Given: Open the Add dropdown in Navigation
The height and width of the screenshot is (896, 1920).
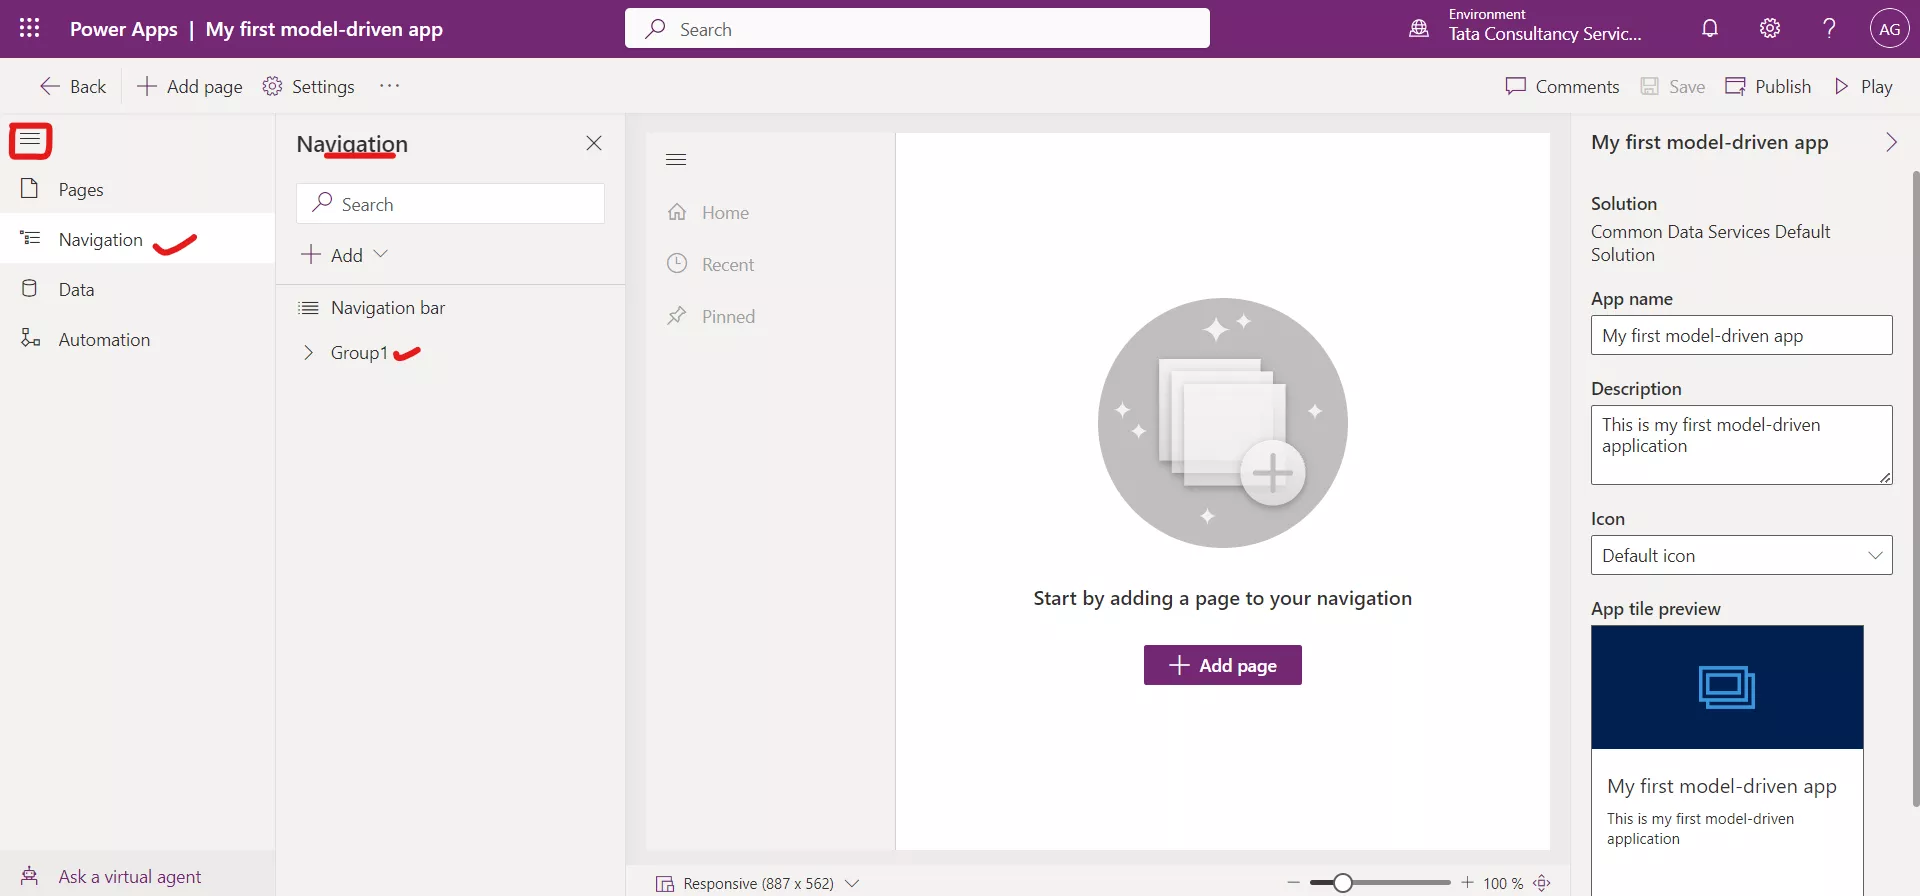Looking at the screenshot, I should [x=344, y=255].
